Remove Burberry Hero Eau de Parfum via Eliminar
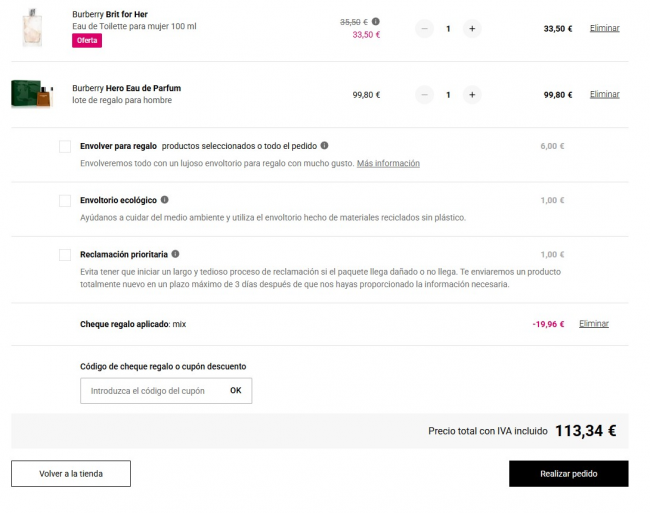650x513 pixels. pyautogui.click(x=604, y=95)
